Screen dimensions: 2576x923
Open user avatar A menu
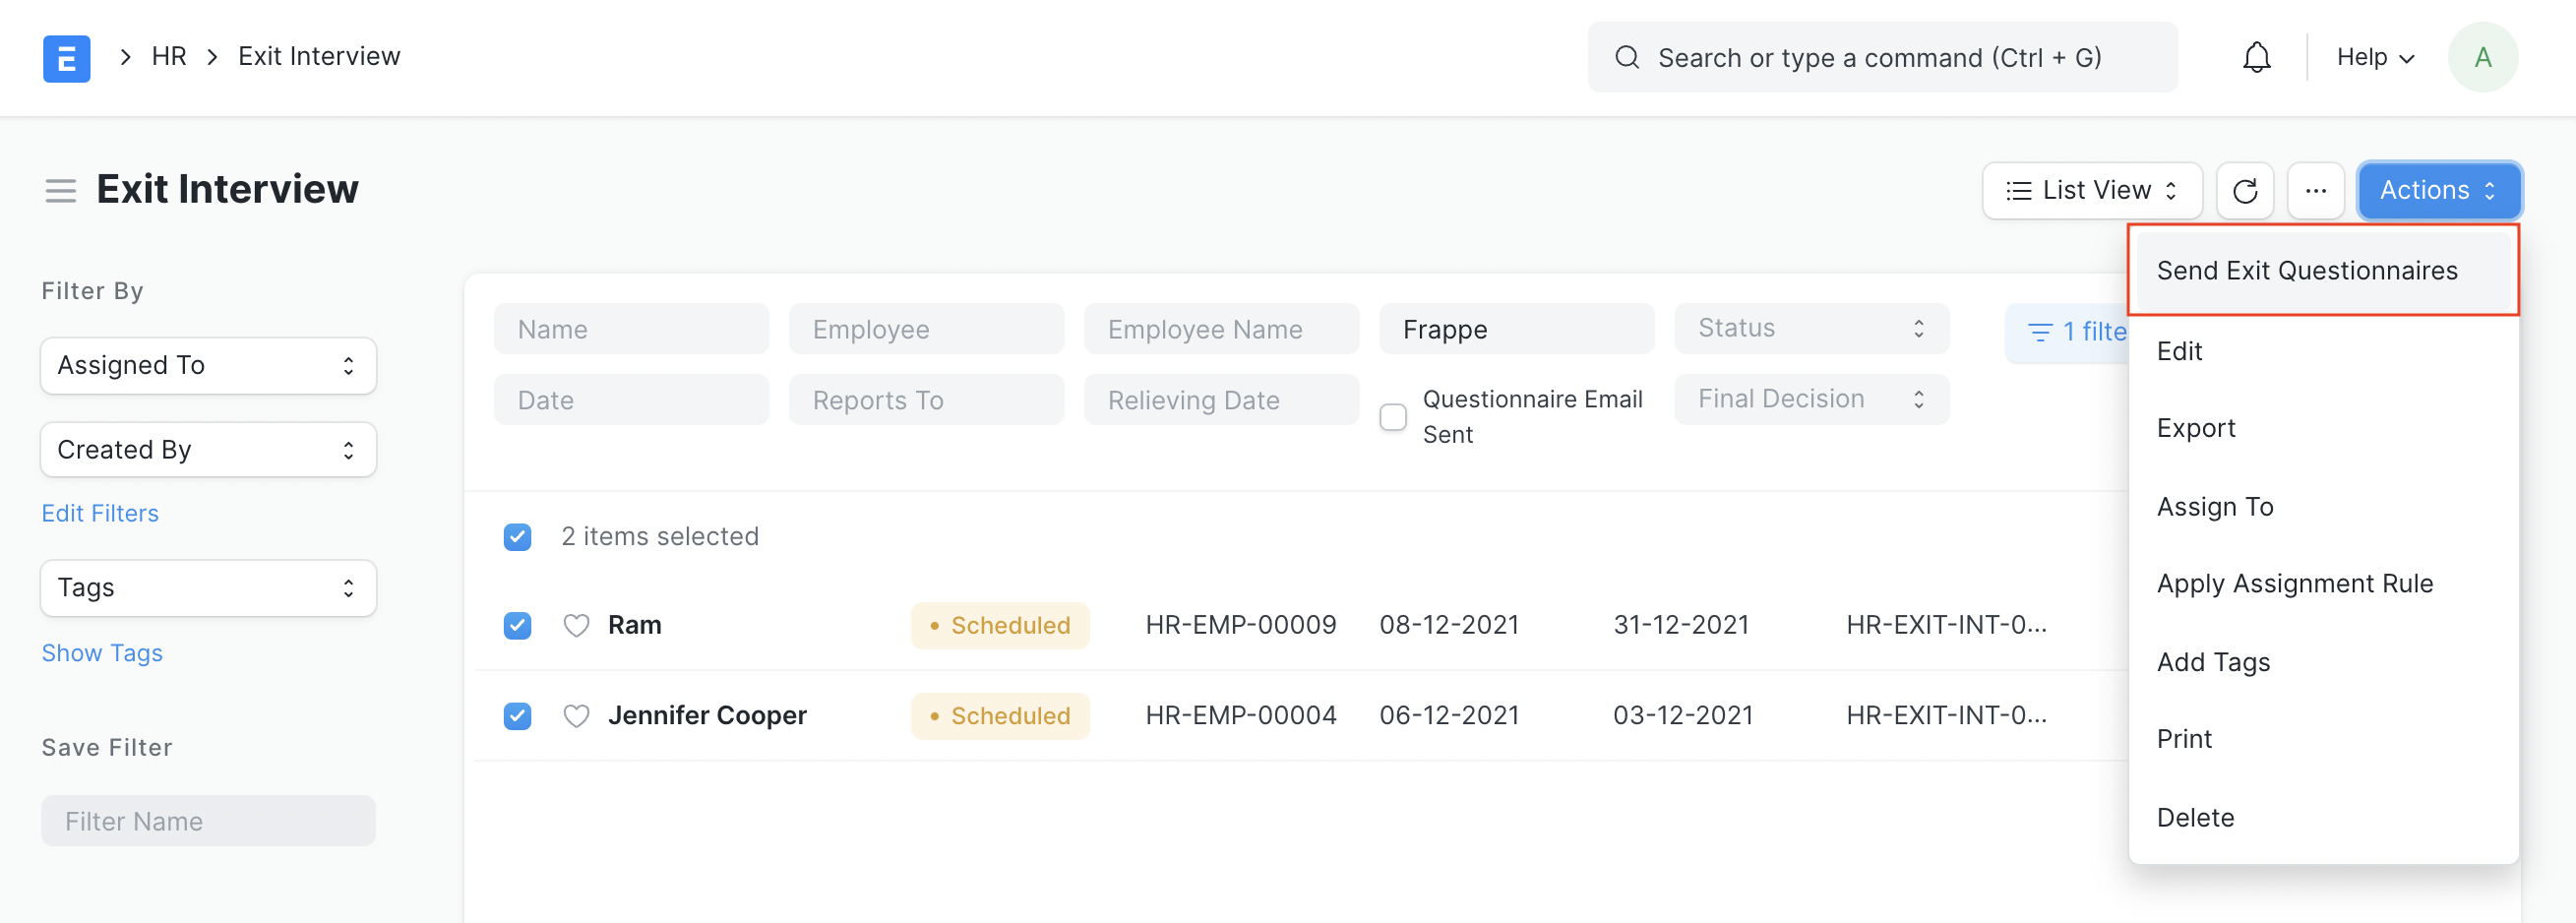coord(2482,58)
